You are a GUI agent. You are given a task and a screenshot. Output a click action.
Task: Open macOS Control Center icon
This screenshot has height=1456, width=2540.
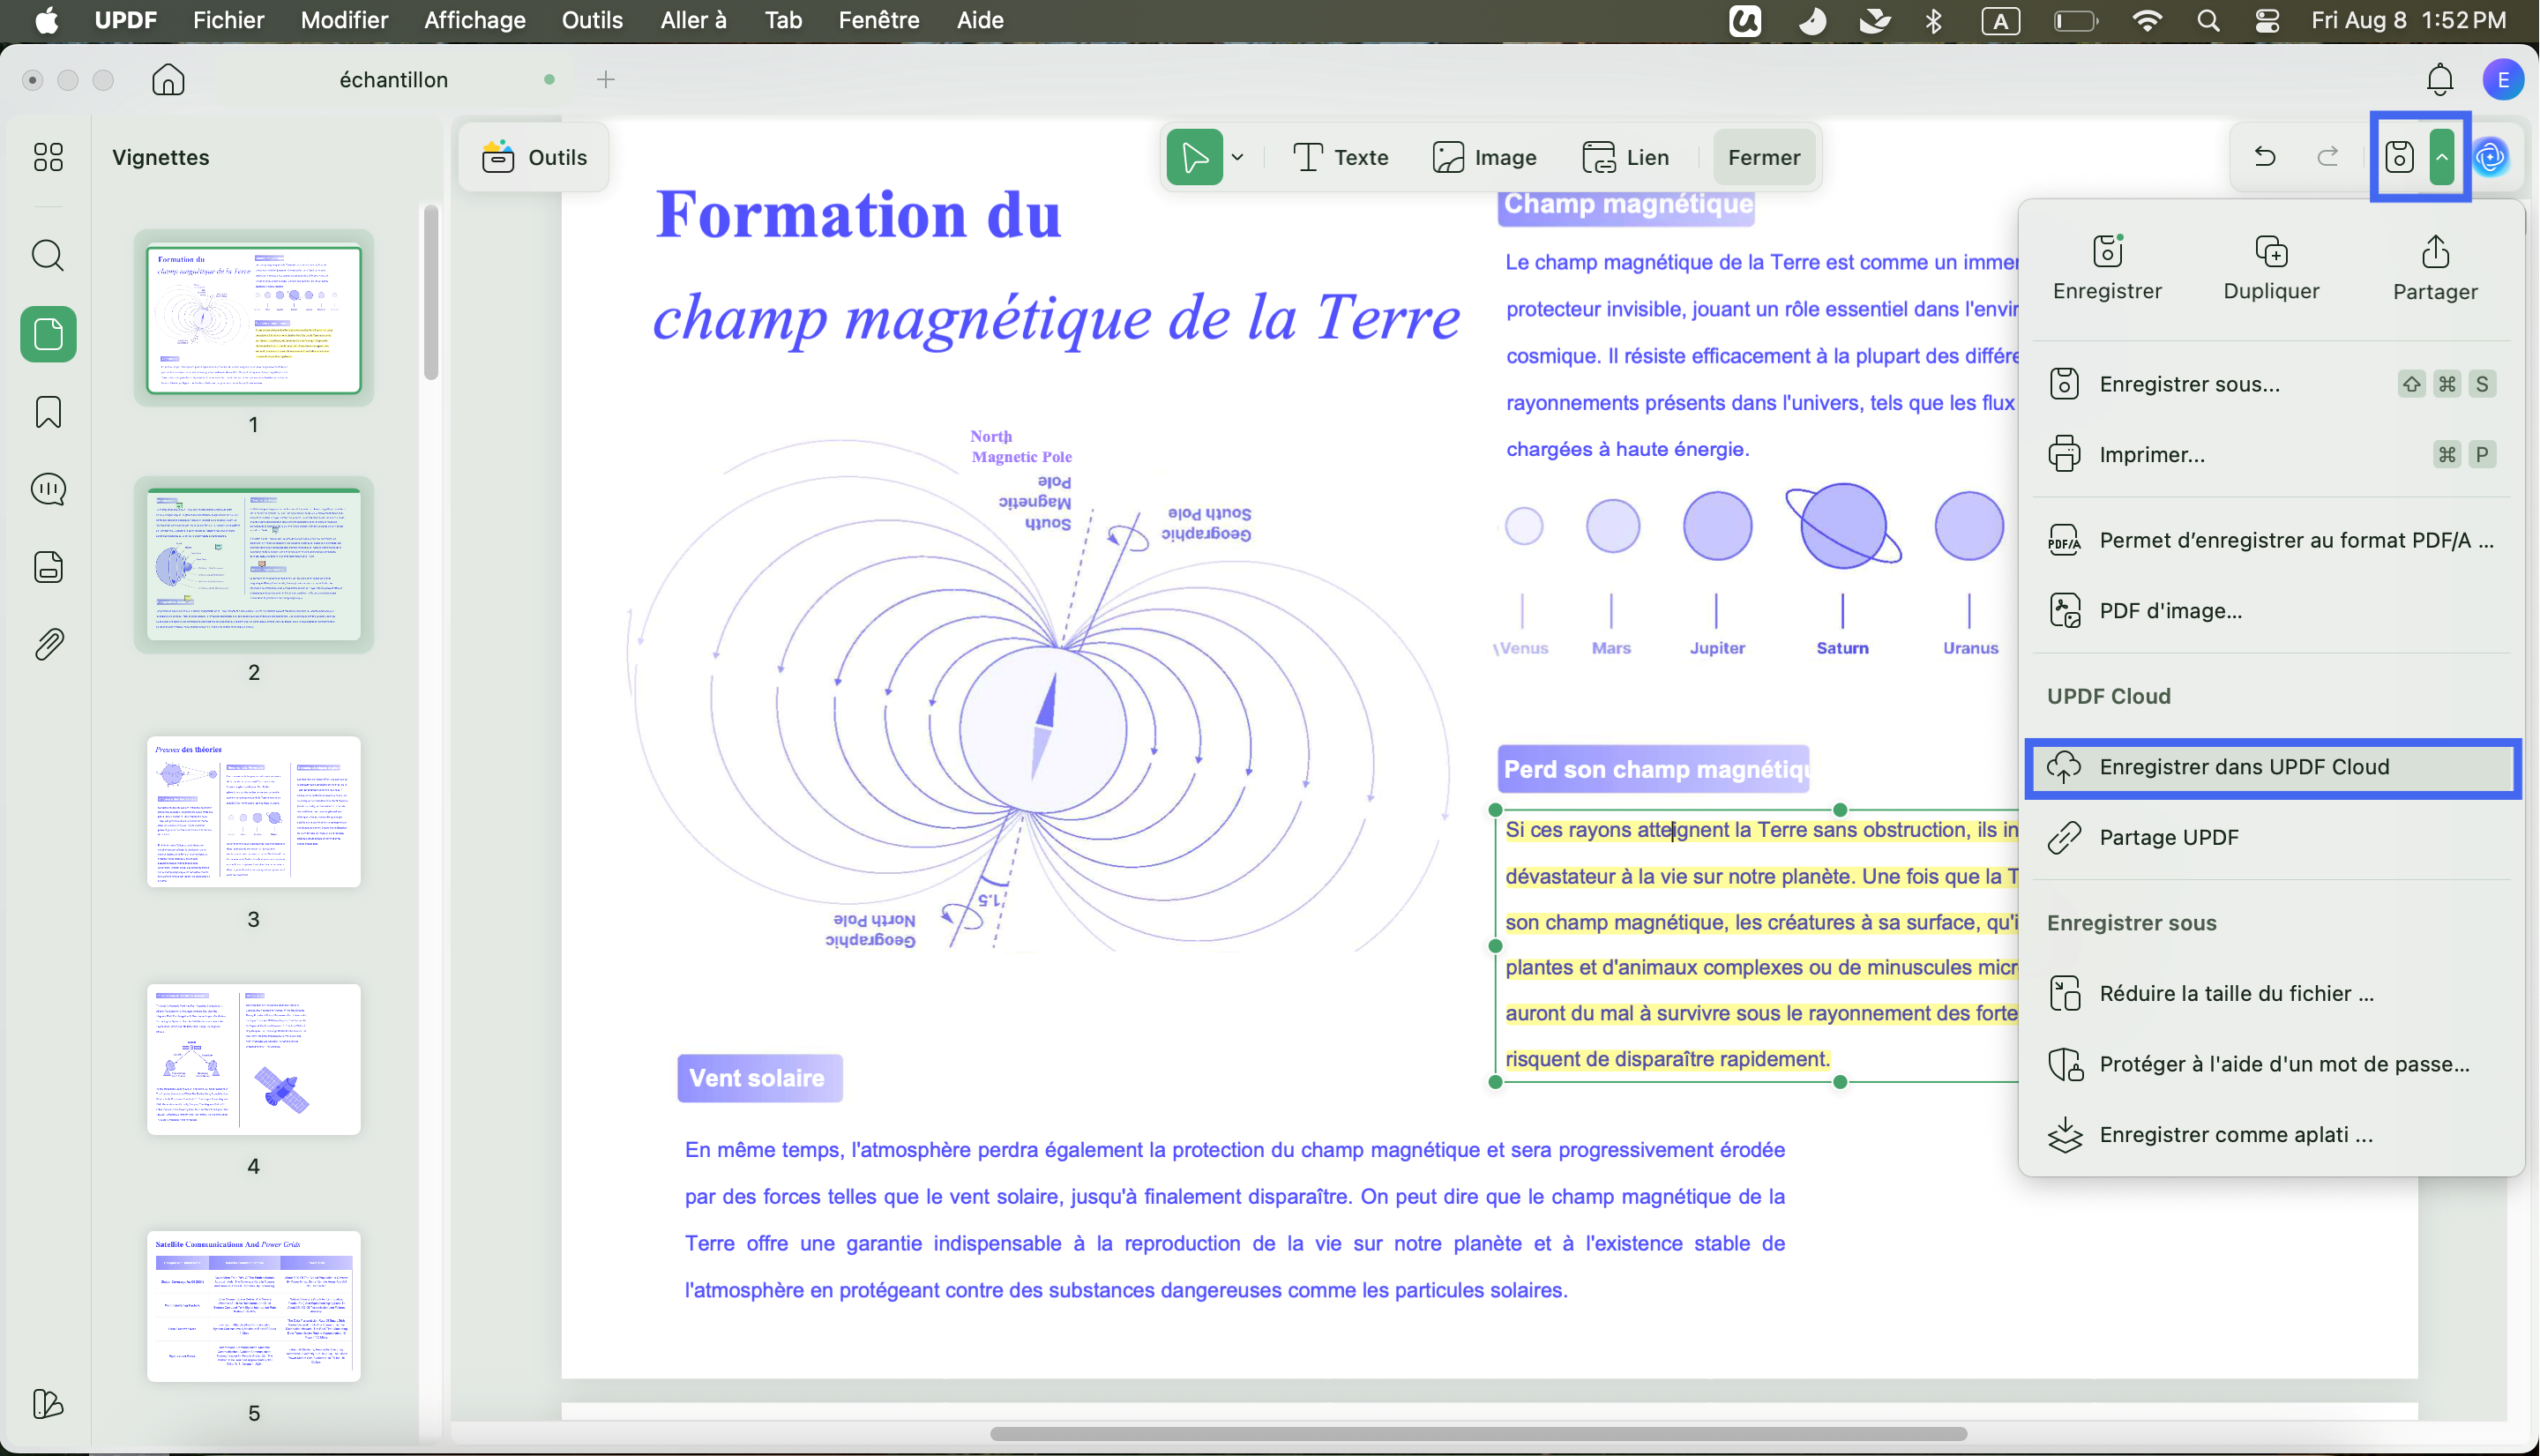pos(2267,20)
